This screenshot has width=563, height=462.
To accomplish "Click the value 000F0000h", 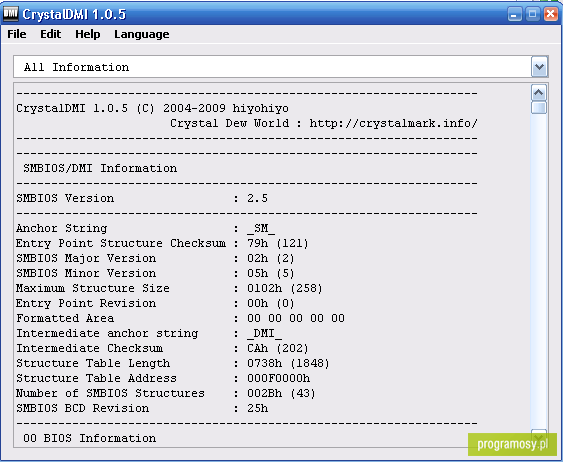I will pos(279,378).
